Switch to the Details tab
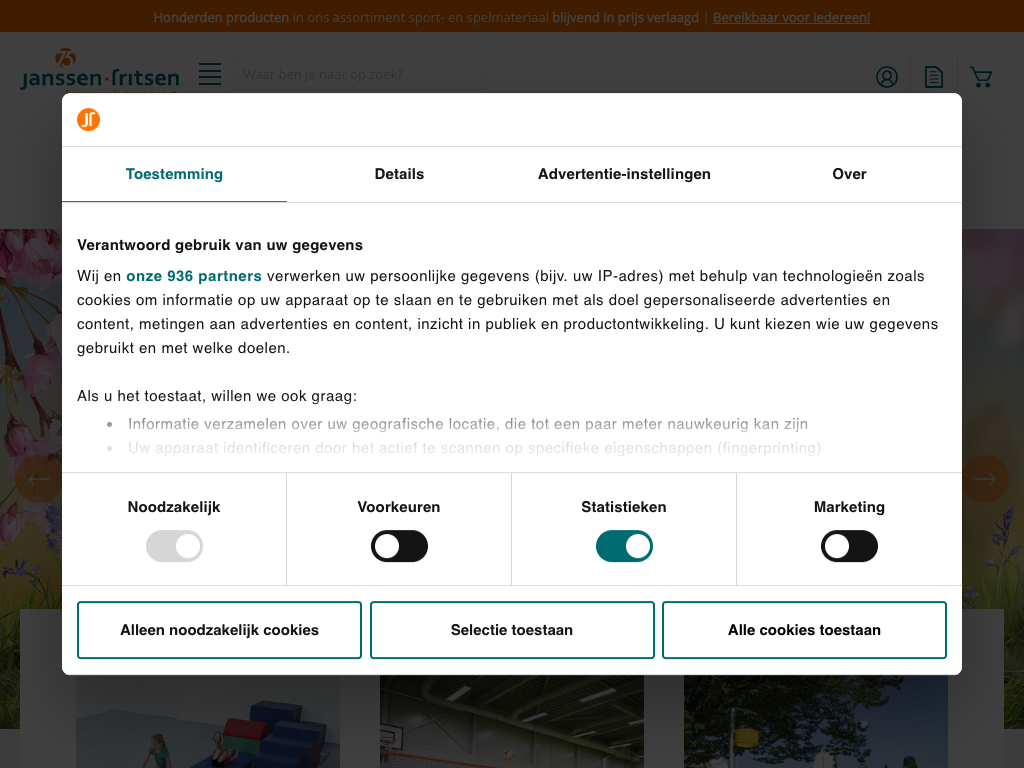This screenshot has height=768, width=1024. (399, 174)
